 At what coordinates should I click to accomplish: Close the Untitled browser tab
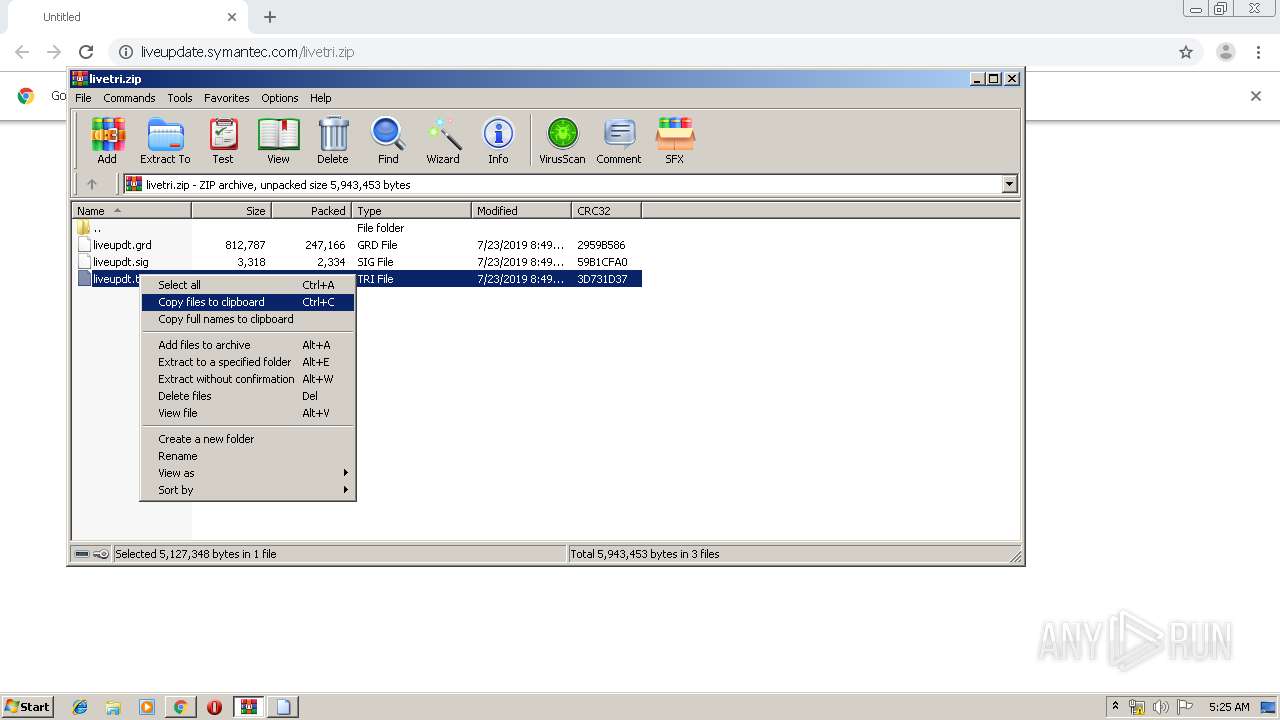(232, 17)
